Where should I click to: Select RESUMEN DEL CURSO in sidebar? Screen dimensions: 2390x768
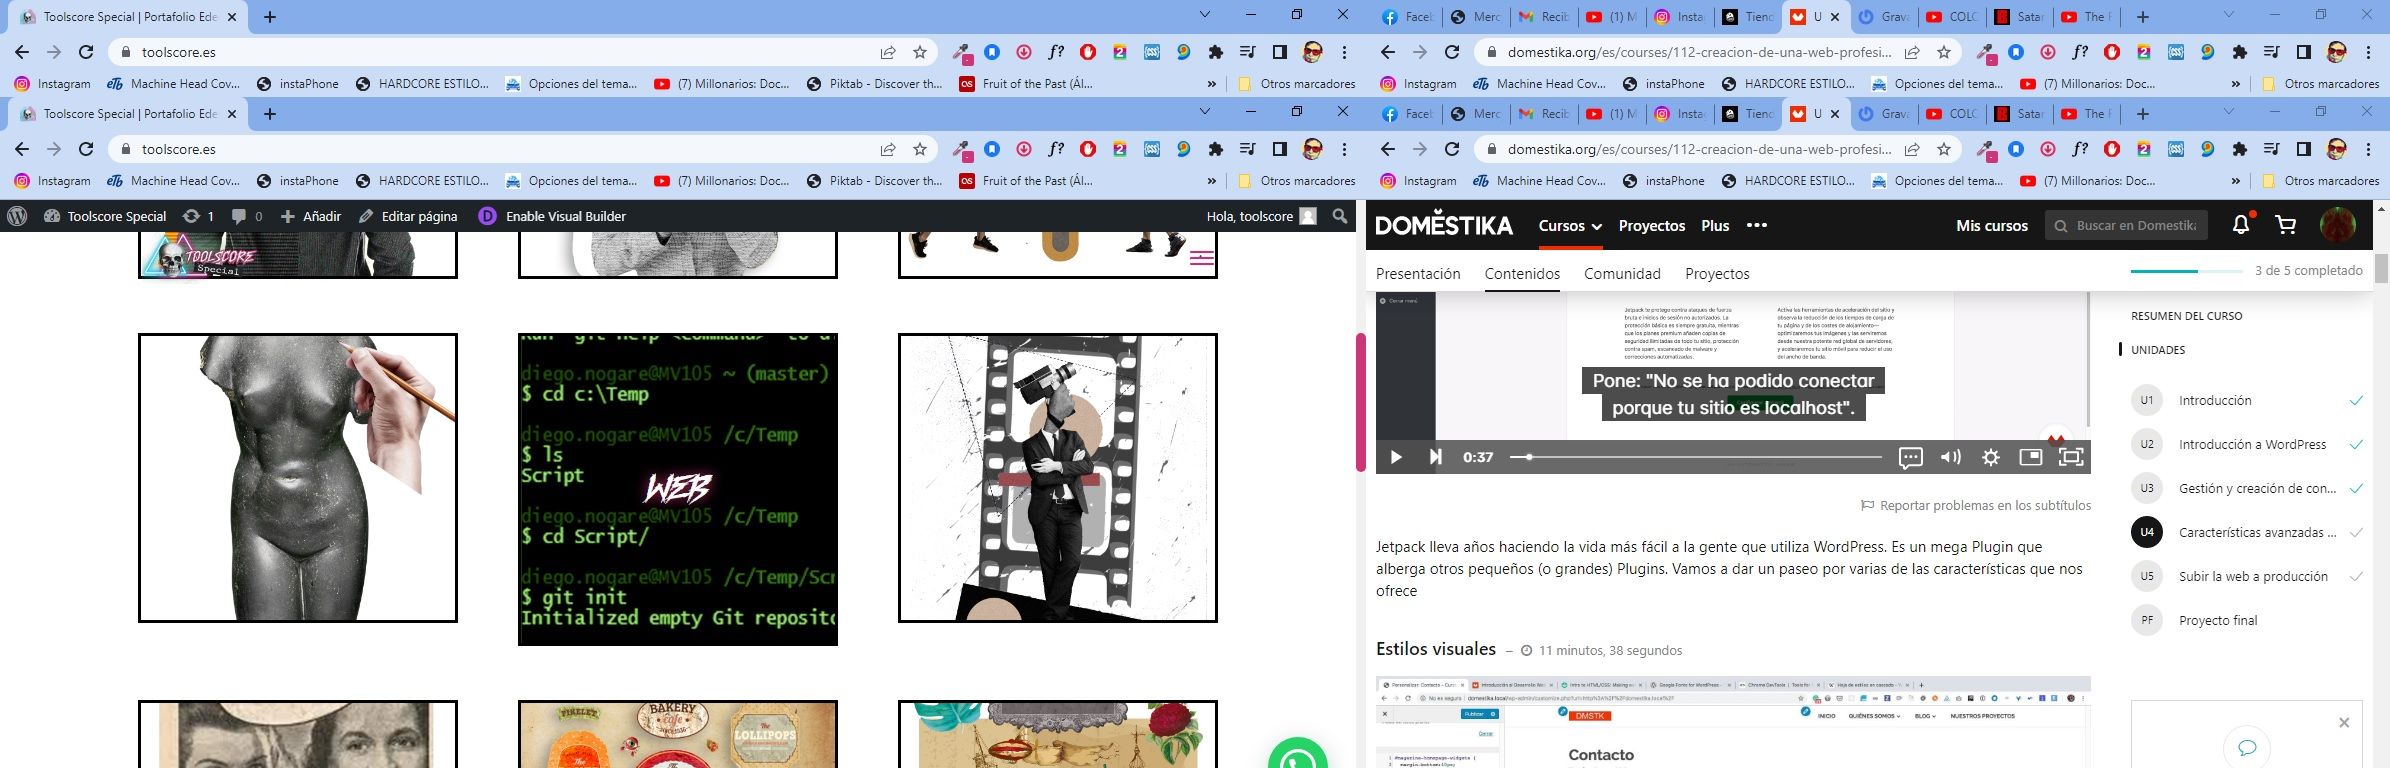click(x=2187, y=316)
